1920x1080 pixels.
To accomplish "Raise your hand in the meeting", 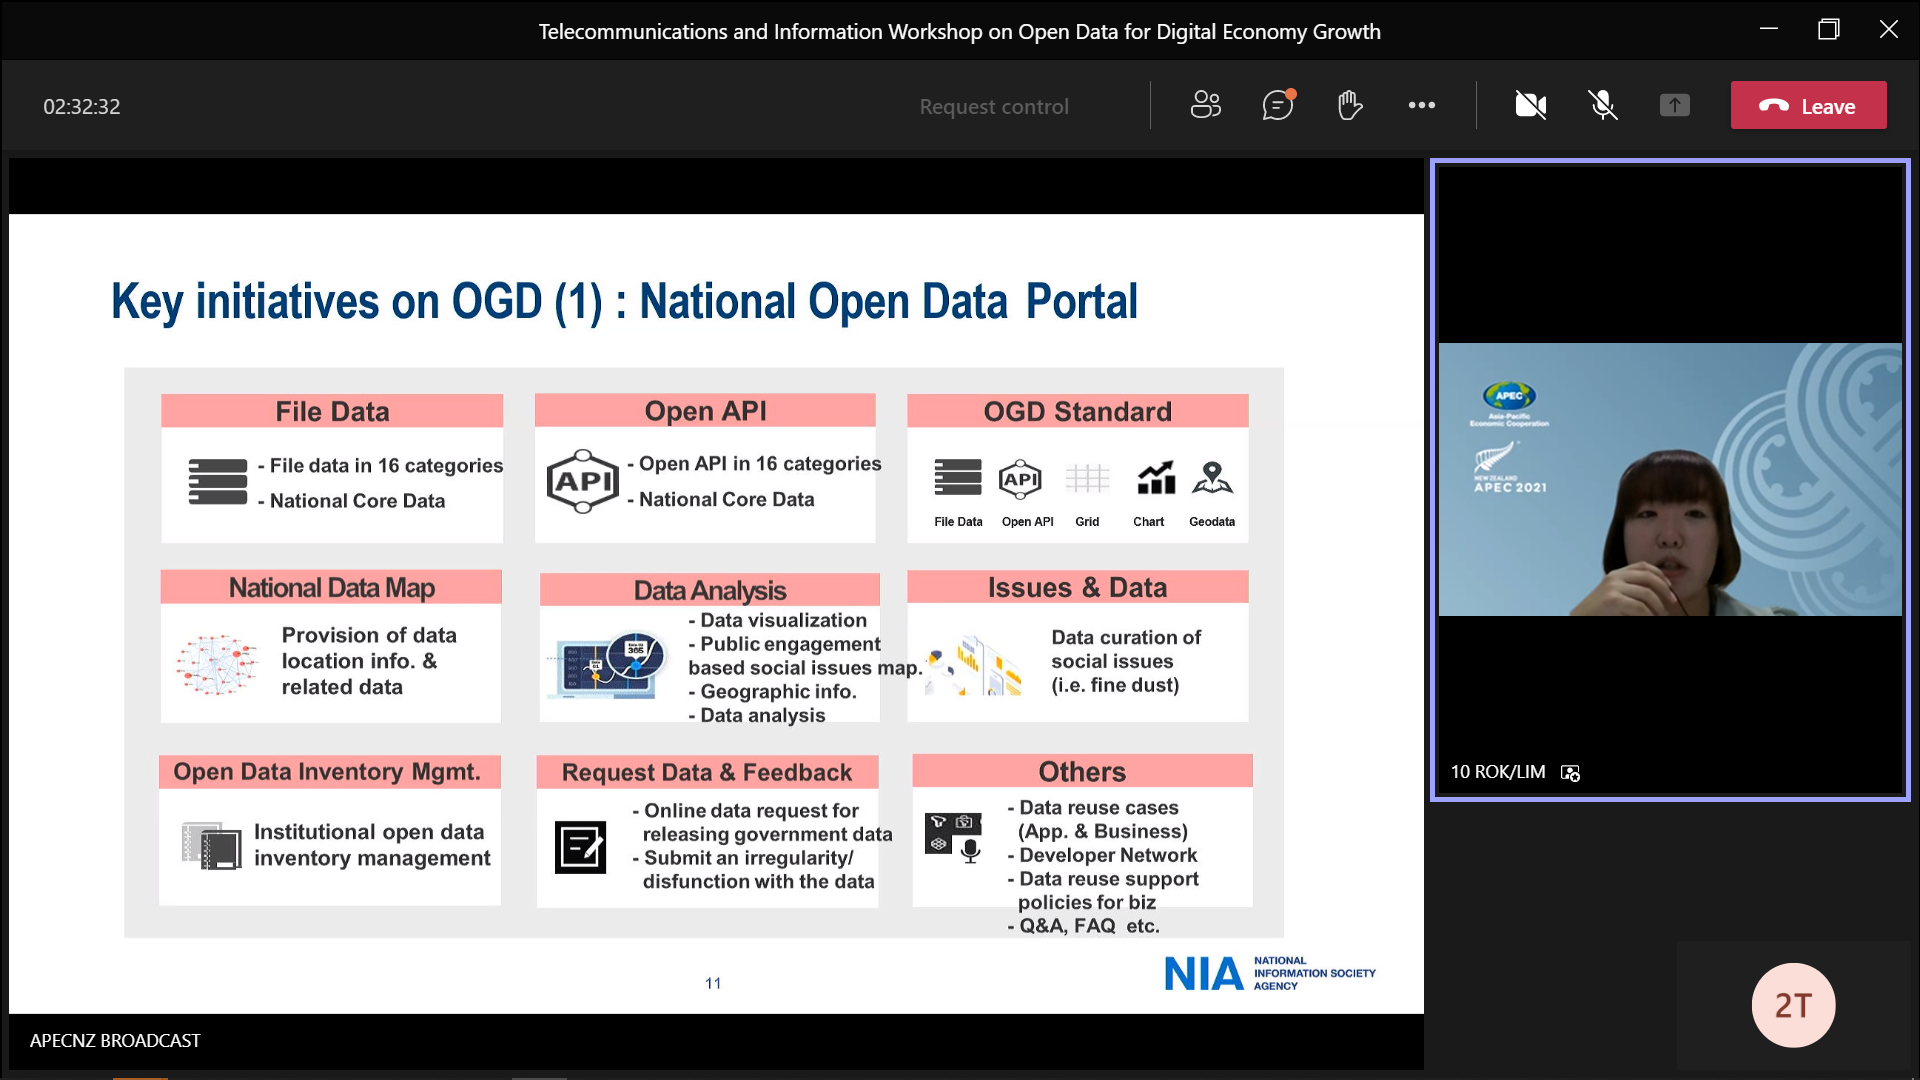I will coord(1349,105).
